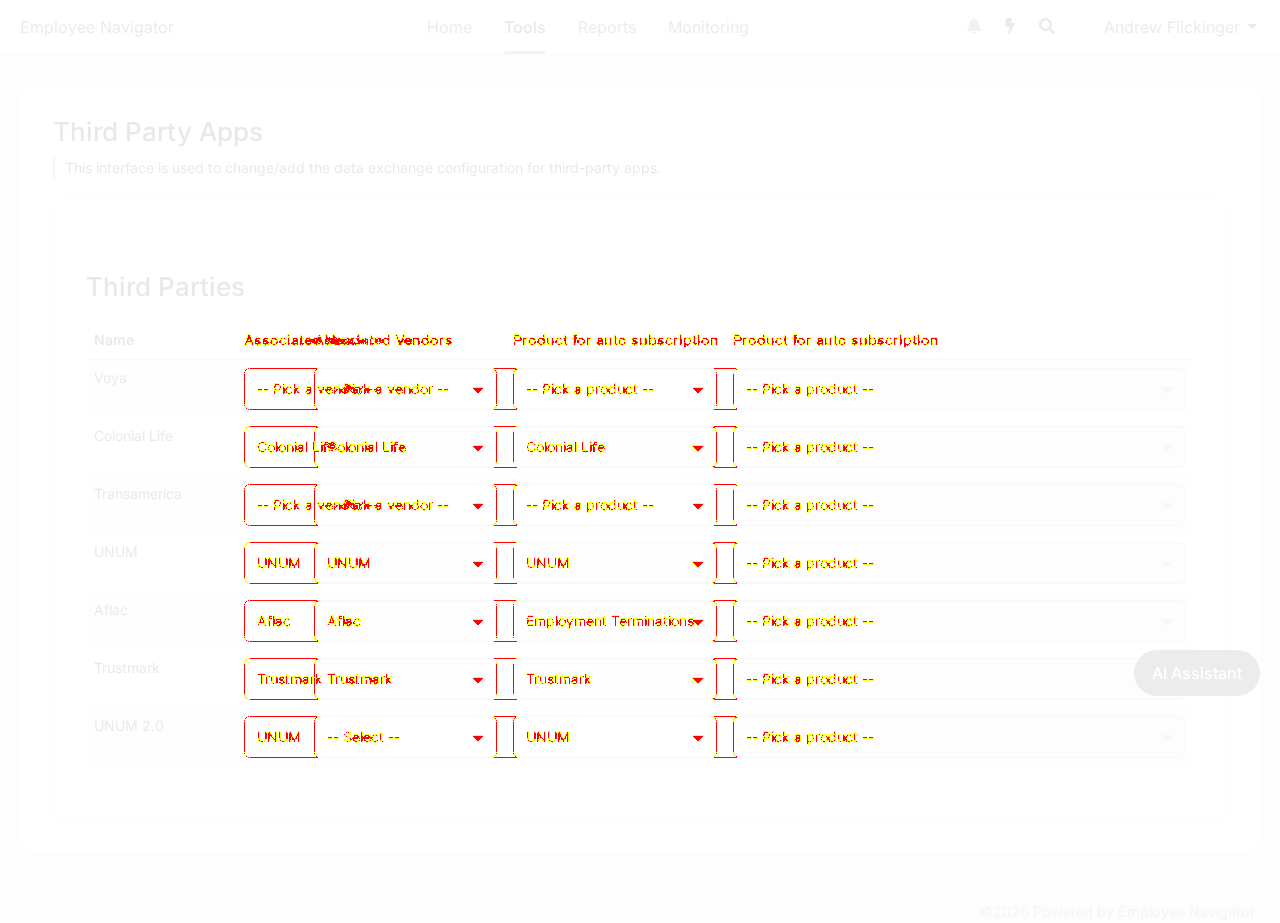The height and width of the screenshot is (923, 1280).
Task: Click the Third Party Apps page heading
Action: pyautogui.click(x=158, y=132)
